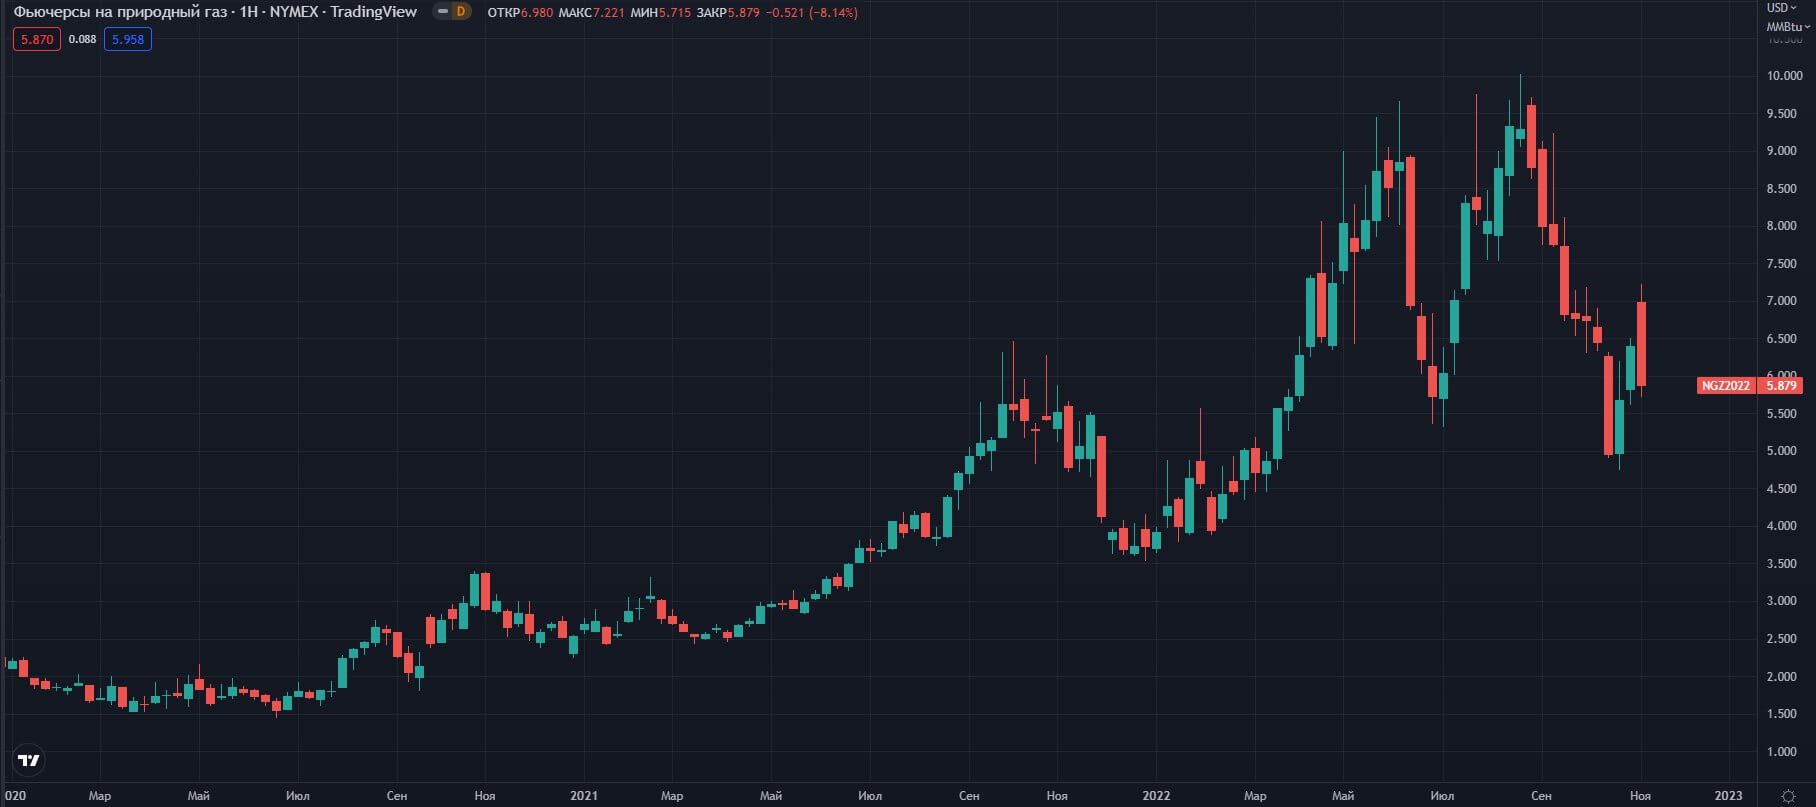Open the USD currency dropdown
The image size is (1816, 807).
click(1782, 8)
